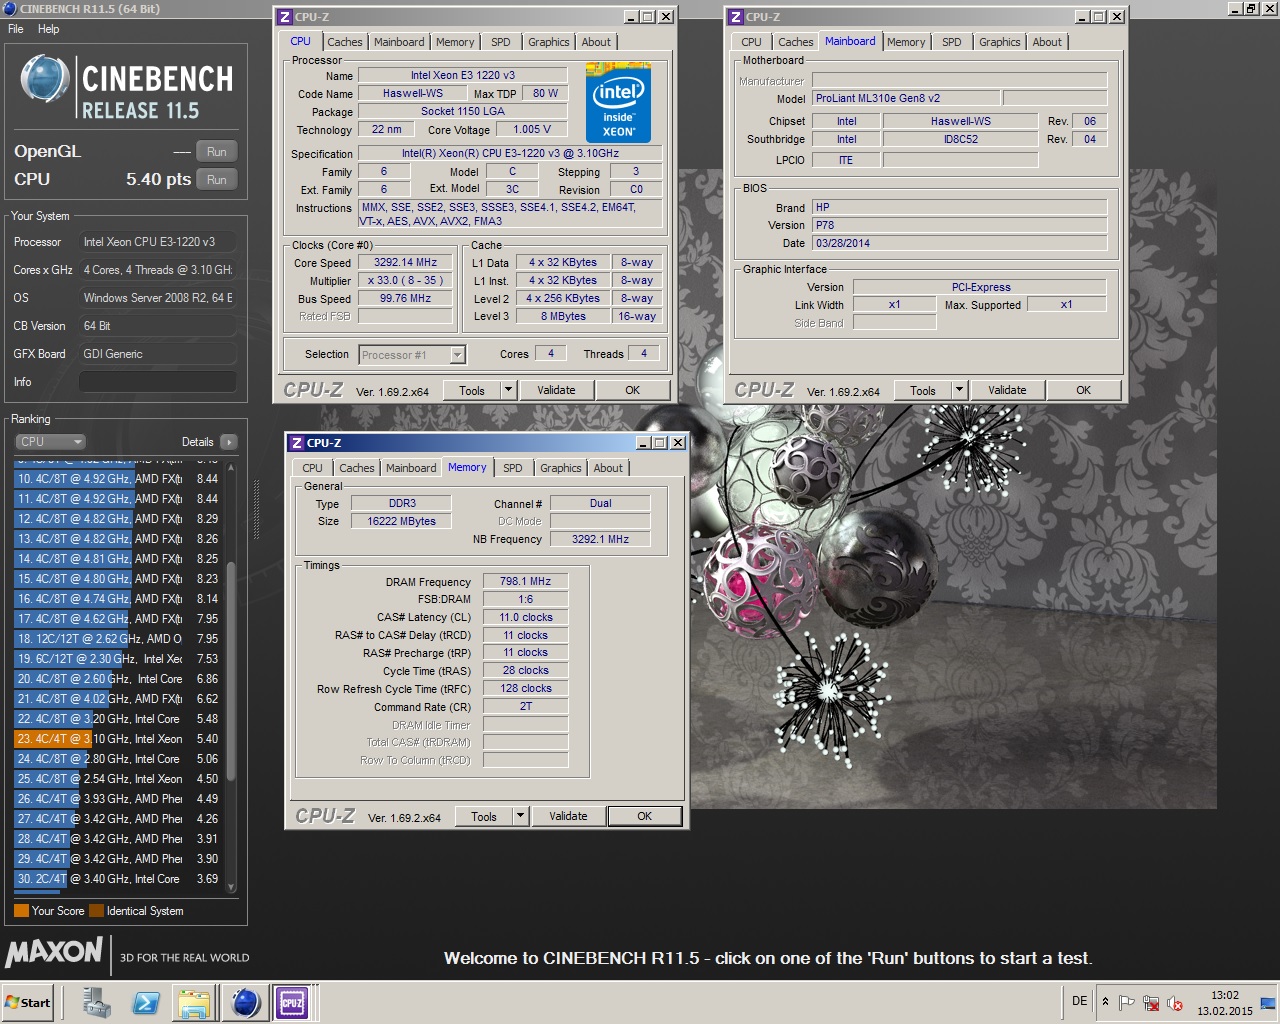1280x1024 pixels.
Task: Expand Tools arrow in the Mainboard window
Action: point(959,390)
